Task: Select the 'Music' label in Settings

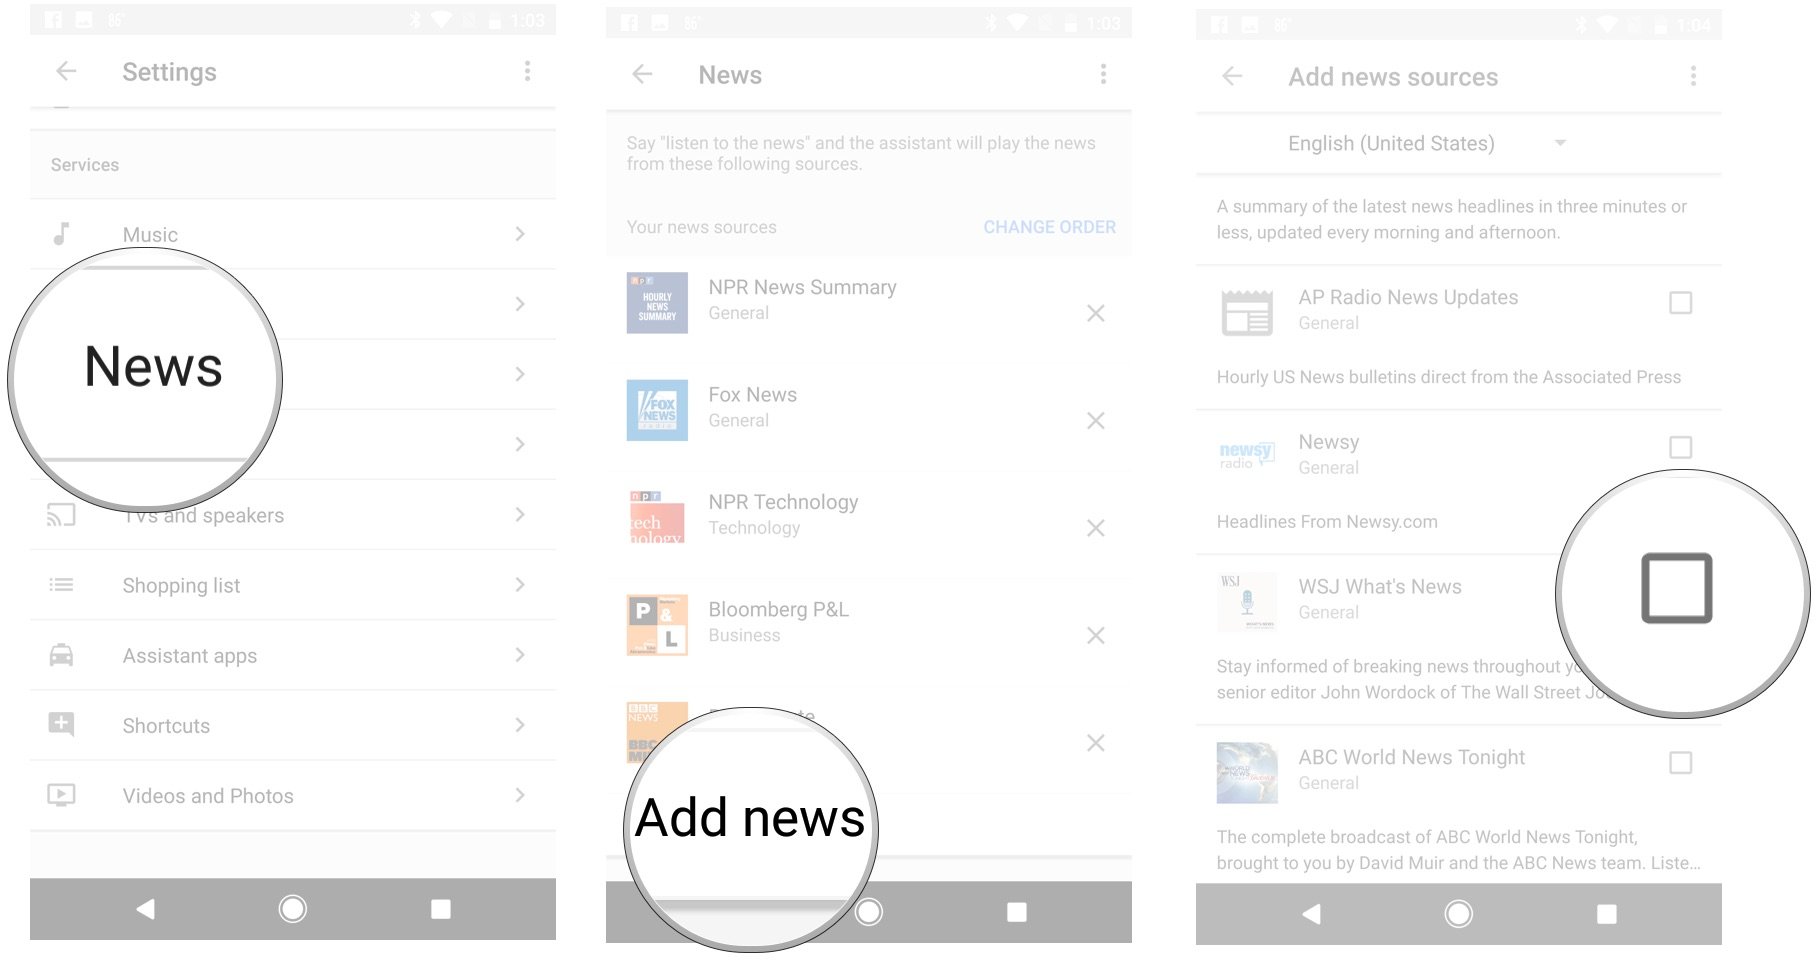Action: (150, 235)
